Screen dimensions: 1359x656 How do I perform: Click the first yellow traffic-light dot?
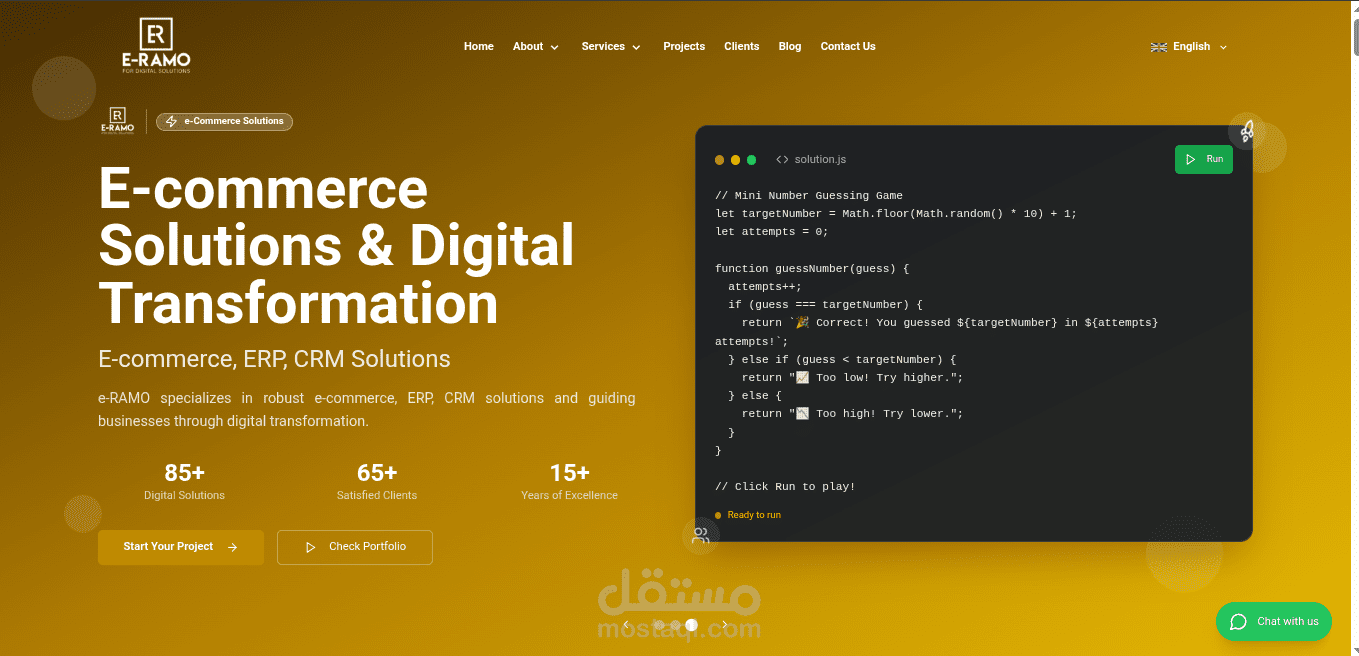719,159
